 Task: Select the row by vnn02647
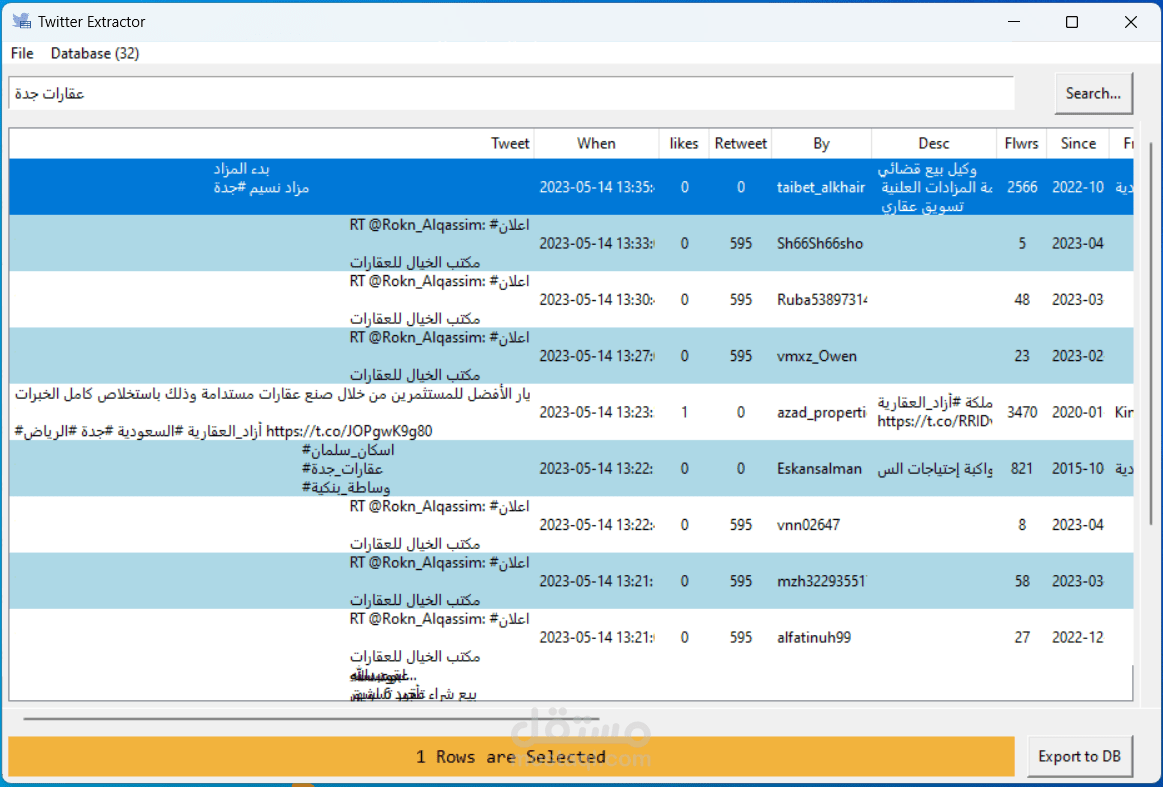[571, 524]
